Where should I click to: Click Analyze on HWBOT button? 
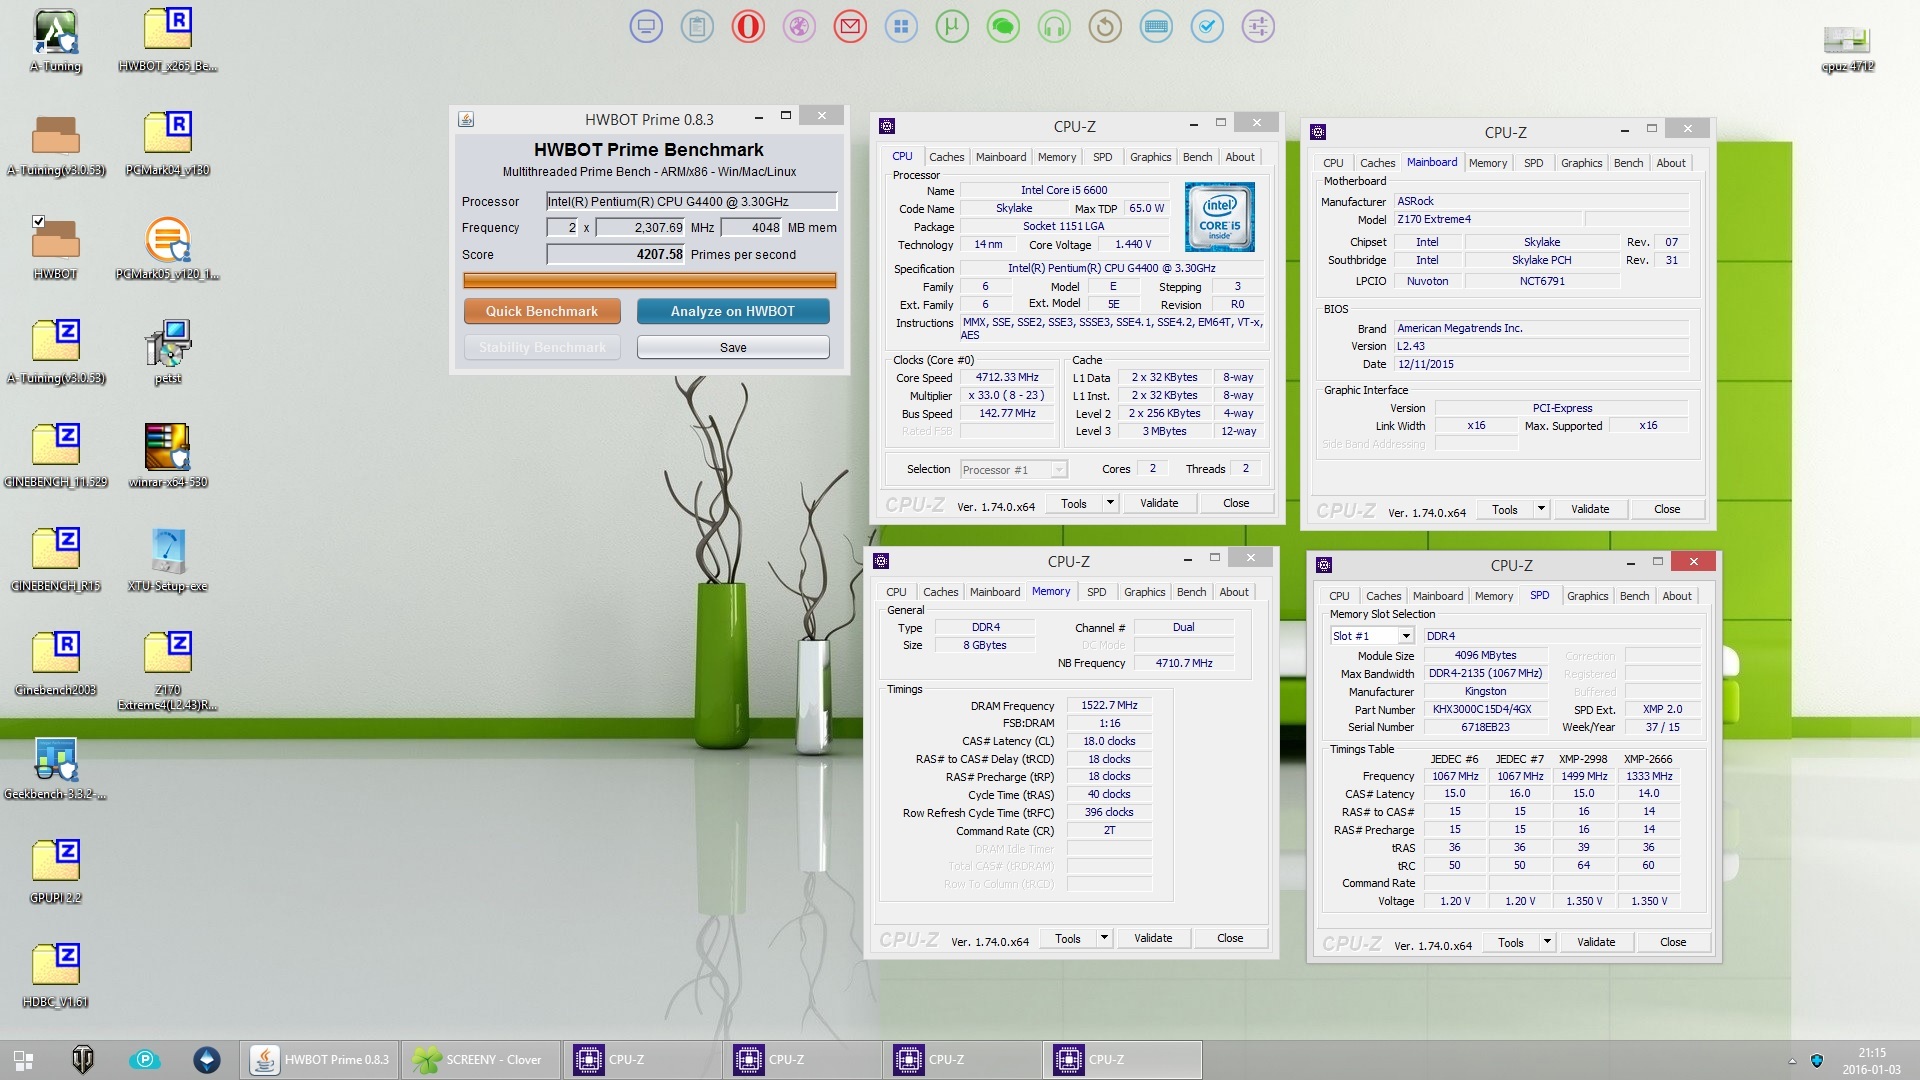pos(733,311)
